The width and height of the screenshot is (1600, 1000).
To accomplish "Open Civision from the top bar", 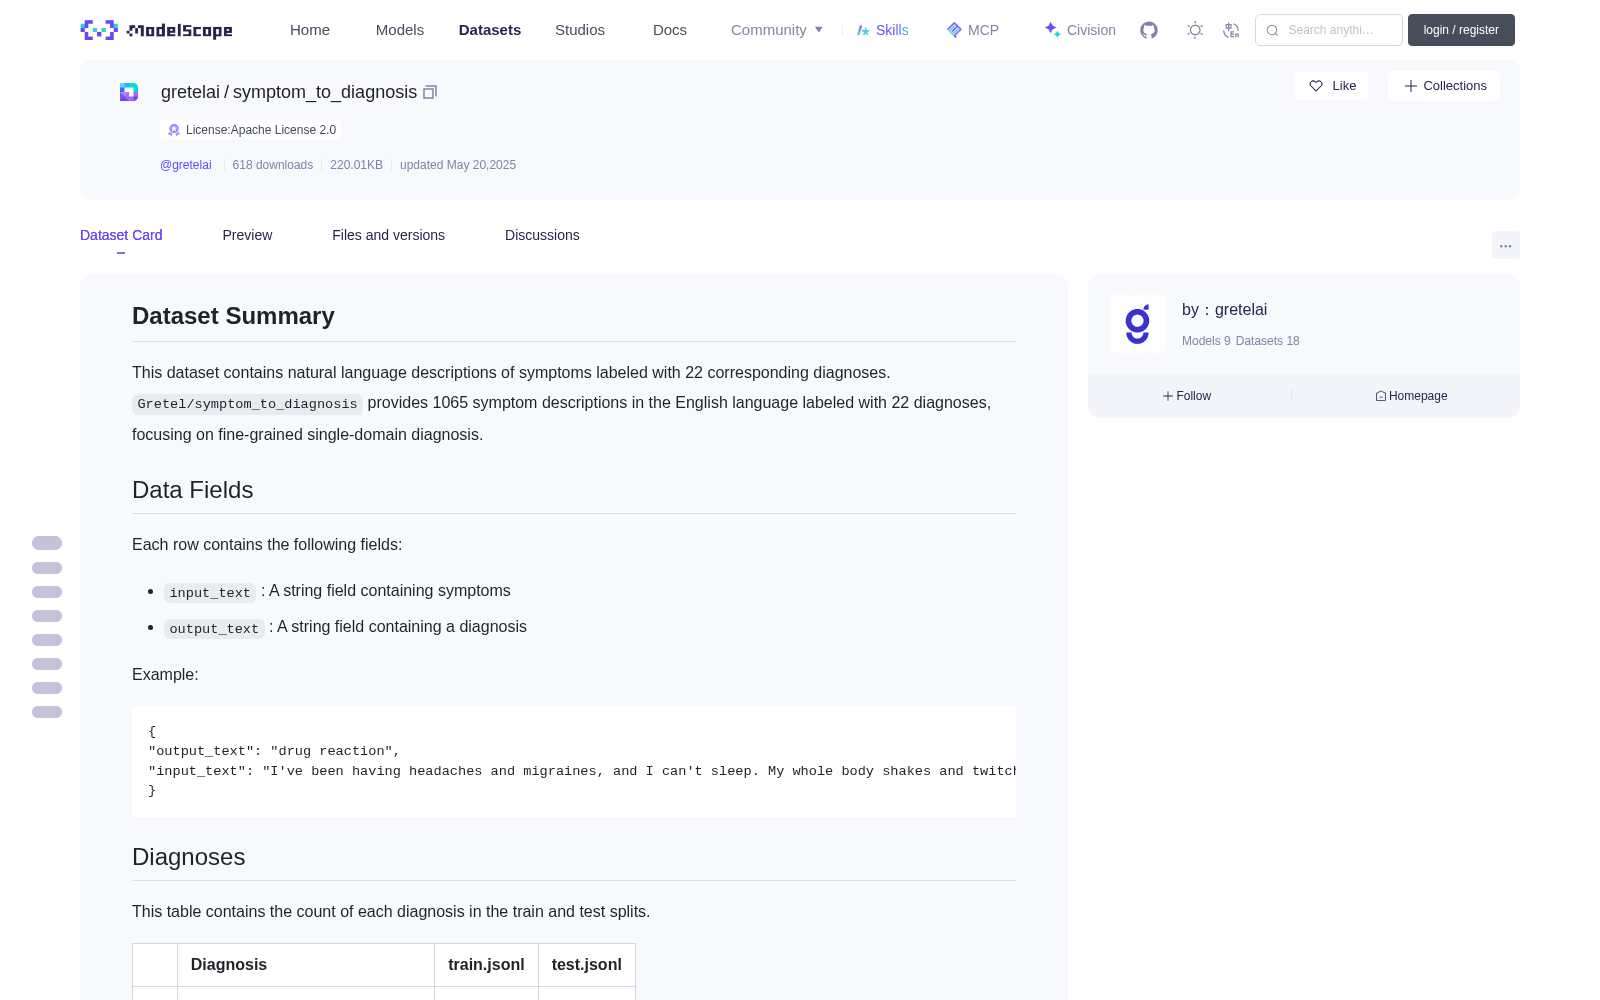I will click(x=1079, y=30).
